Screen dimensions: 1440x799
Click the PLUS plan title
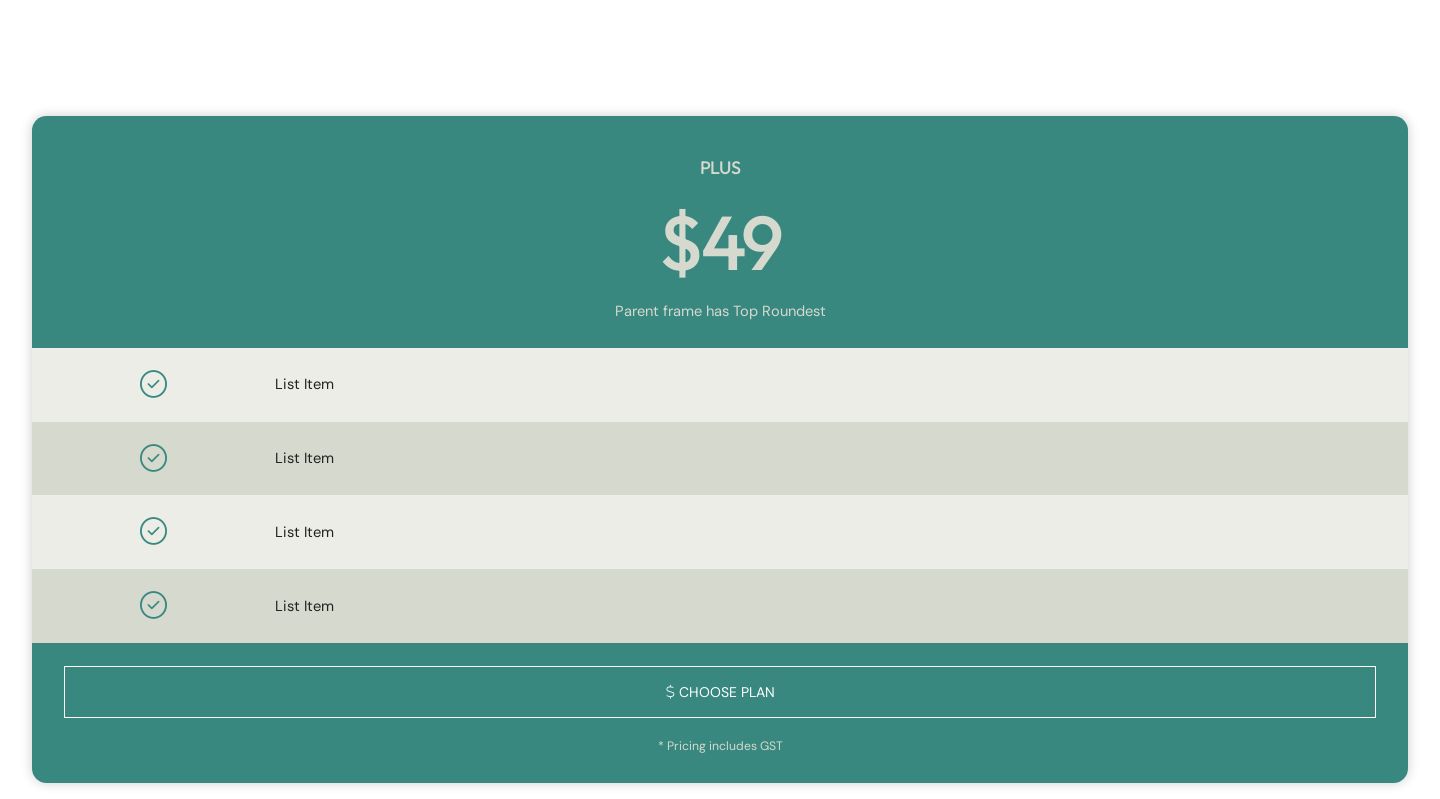point(720,168)
